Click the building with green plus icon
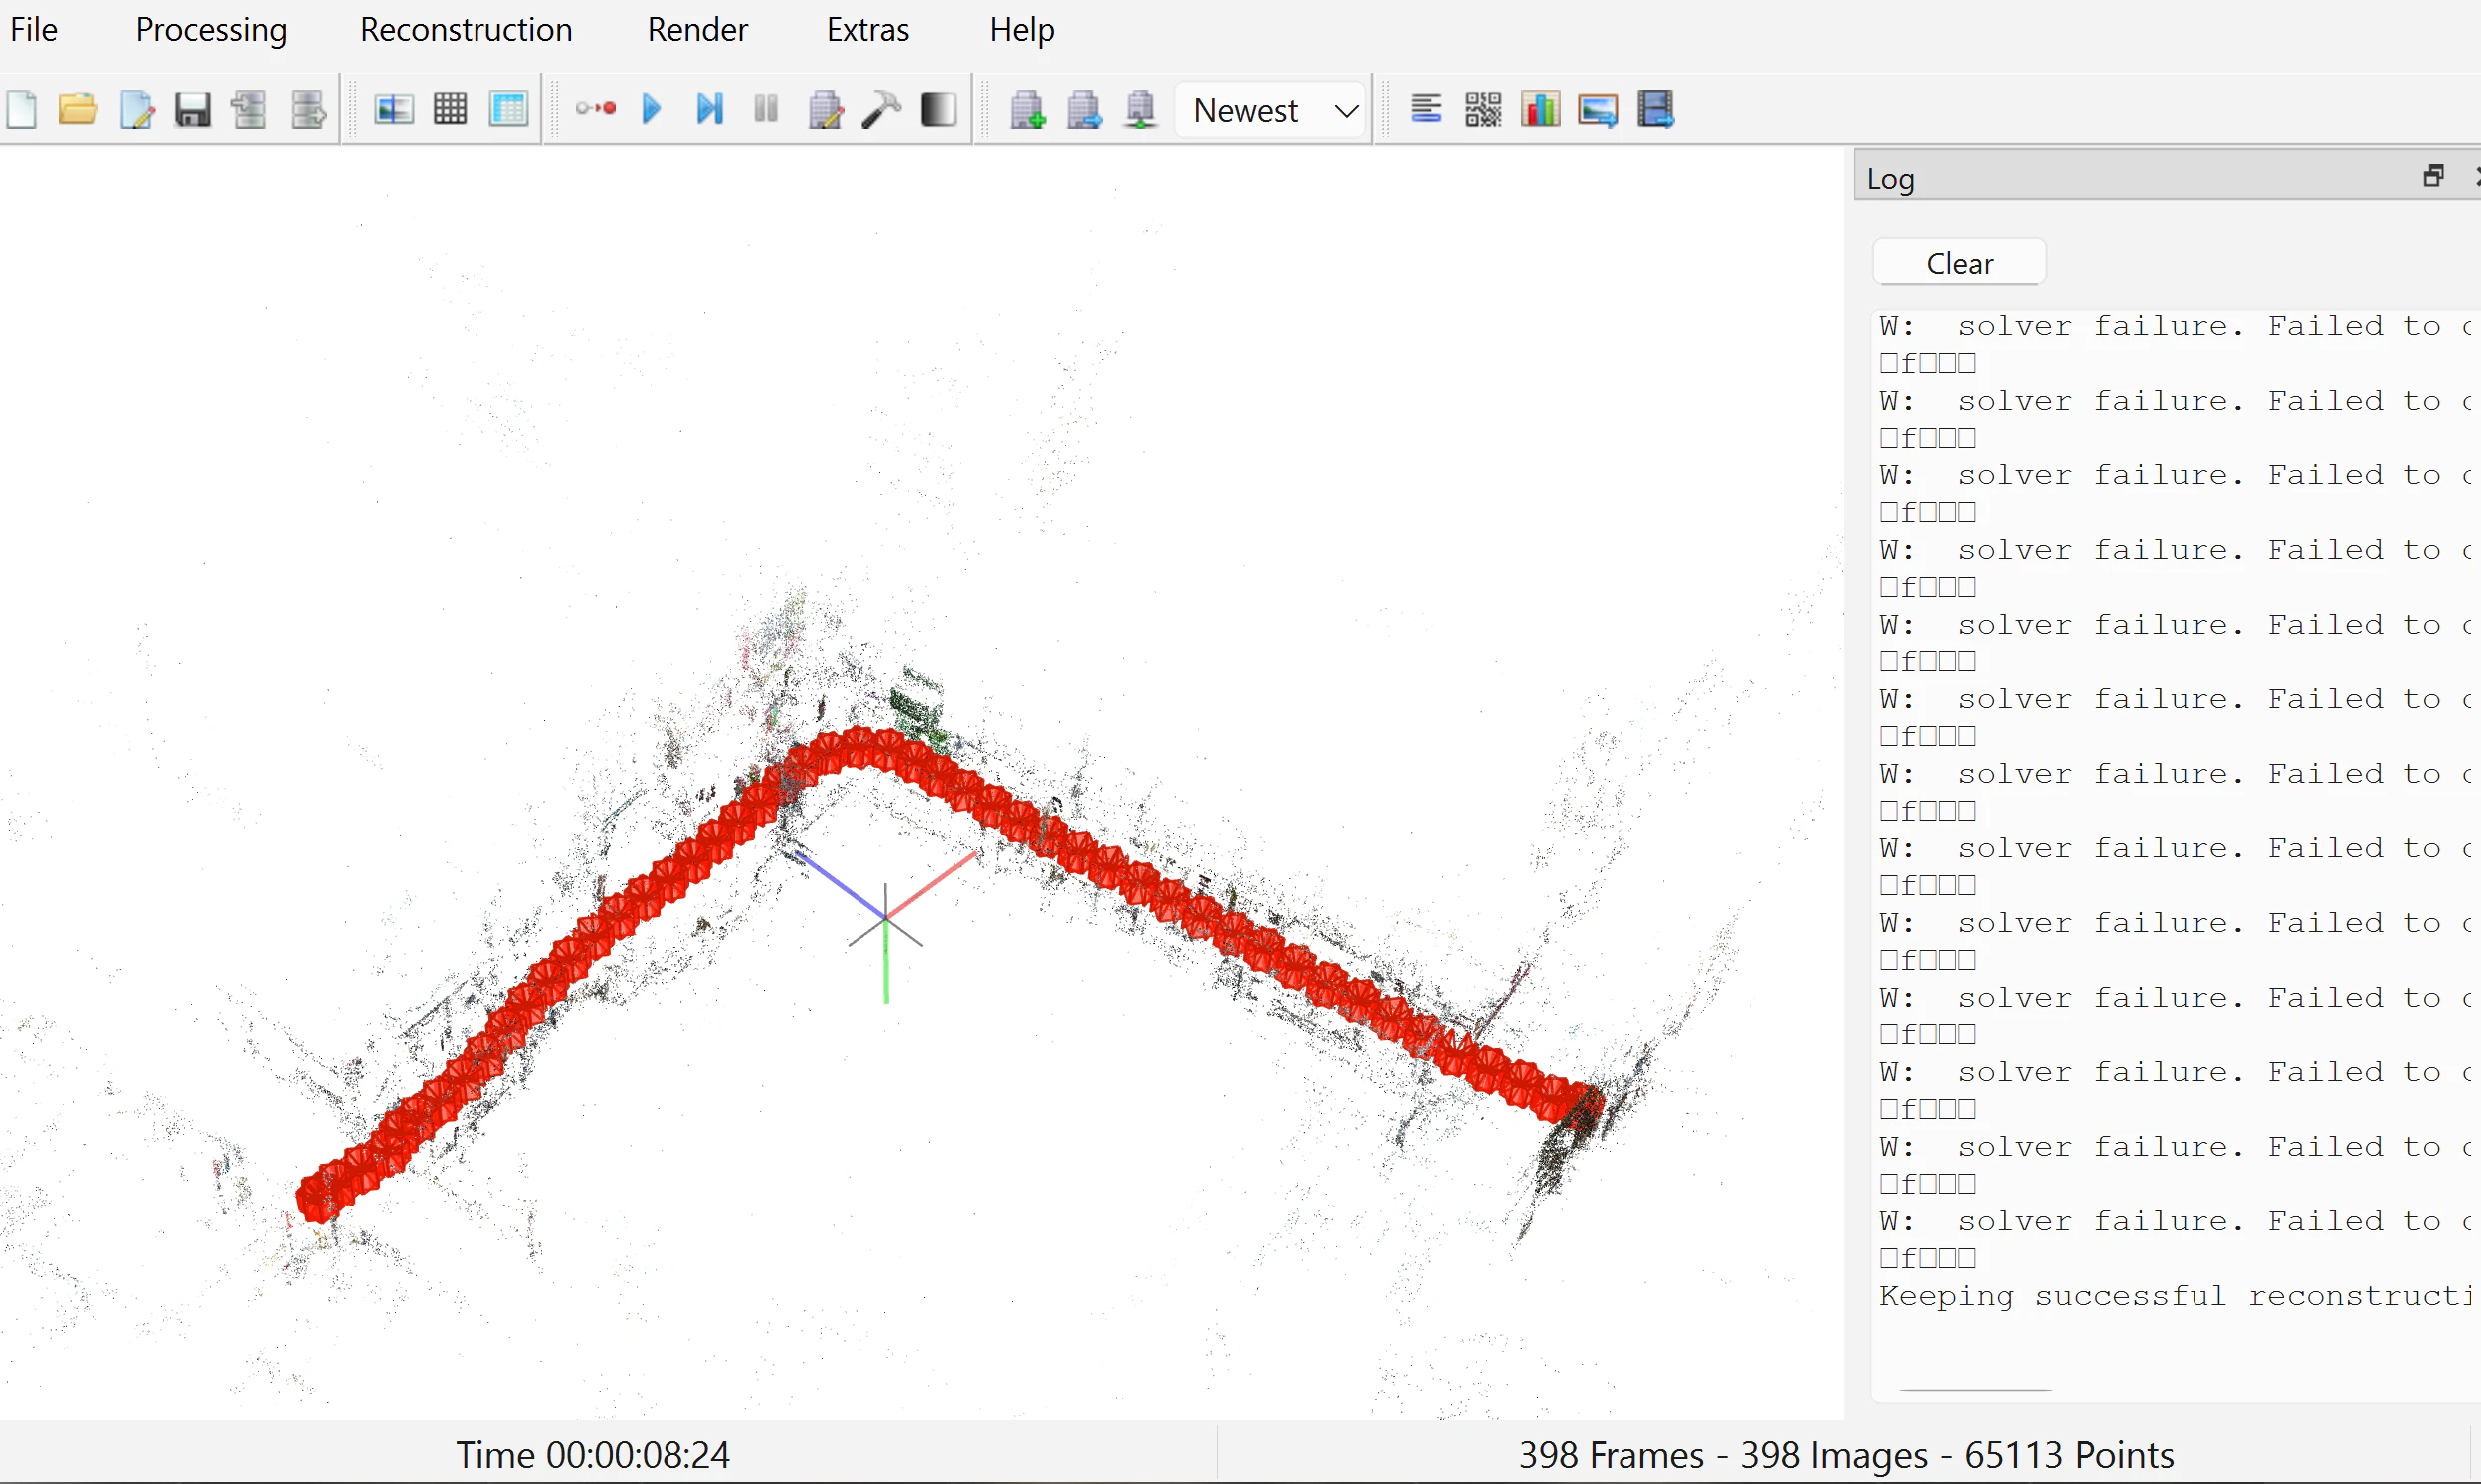 1027,109
